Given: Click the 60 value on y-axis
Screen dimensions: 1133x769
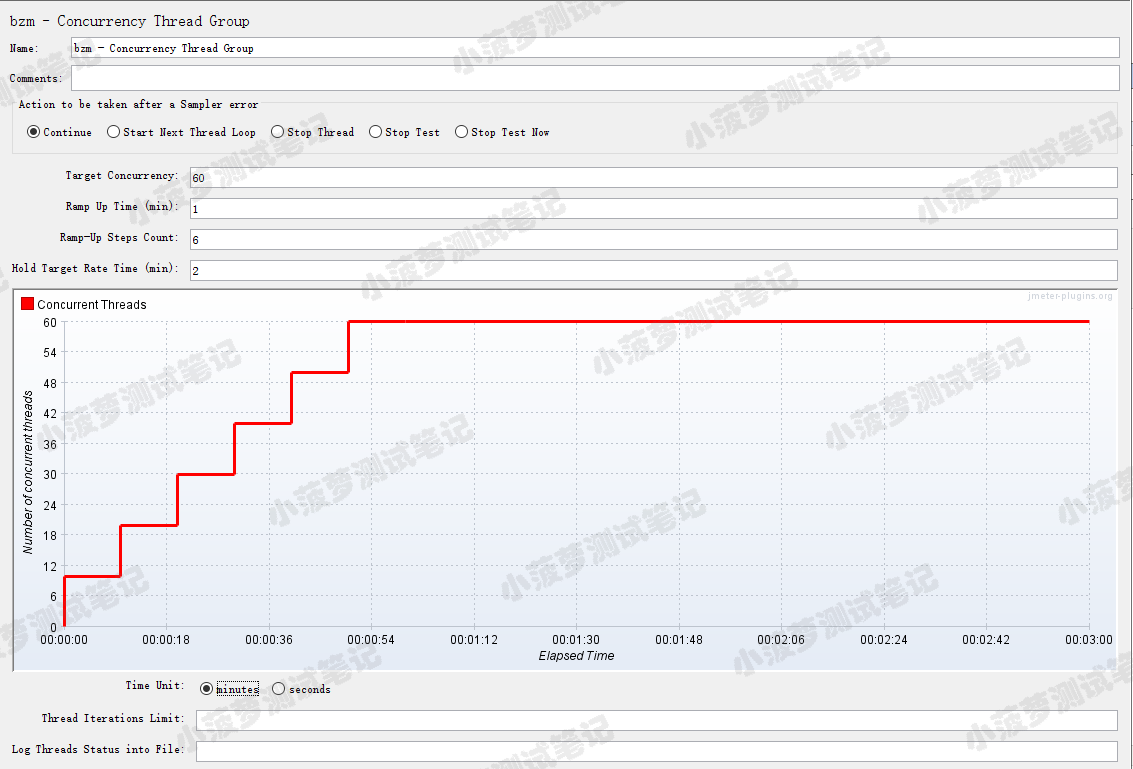Looking at the screenshot, I should click(x=50, y=322).
